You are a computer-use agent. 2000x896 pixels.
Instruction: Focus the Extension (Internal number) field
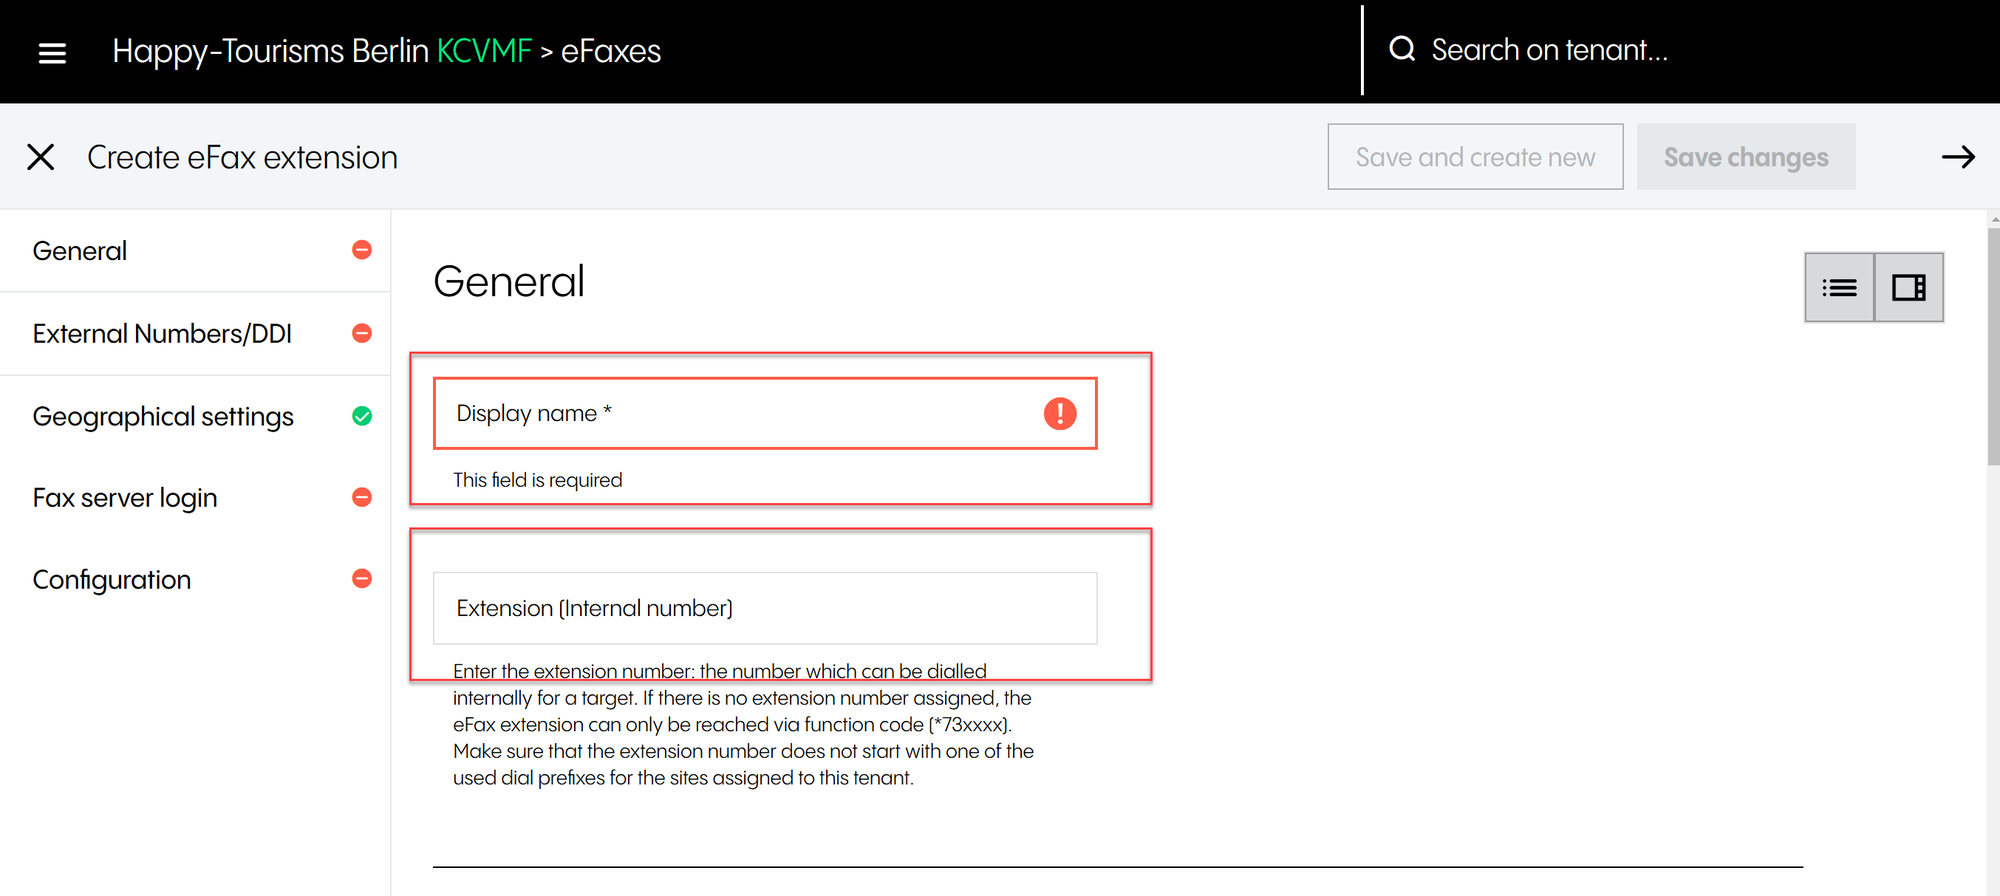(x=764, y=608)
